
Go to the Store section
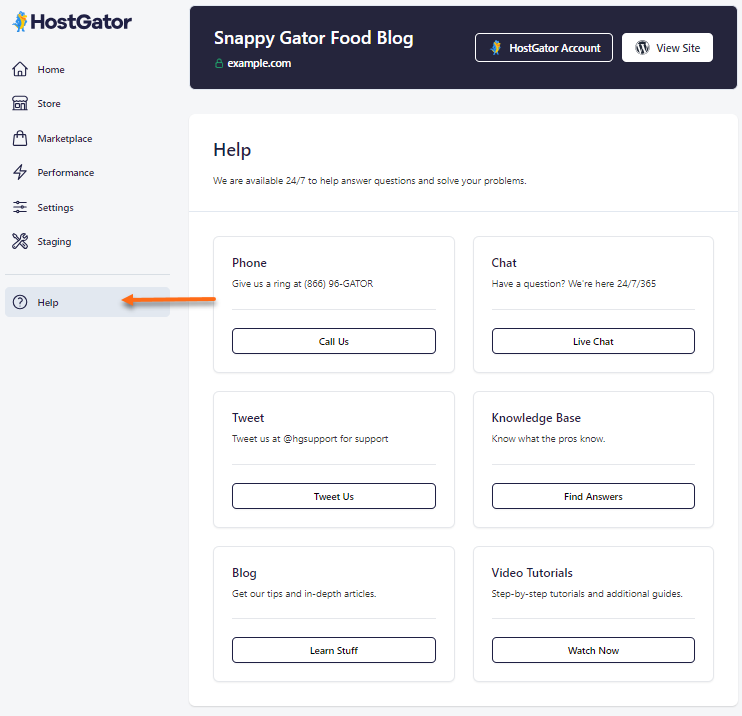[87, 104]
